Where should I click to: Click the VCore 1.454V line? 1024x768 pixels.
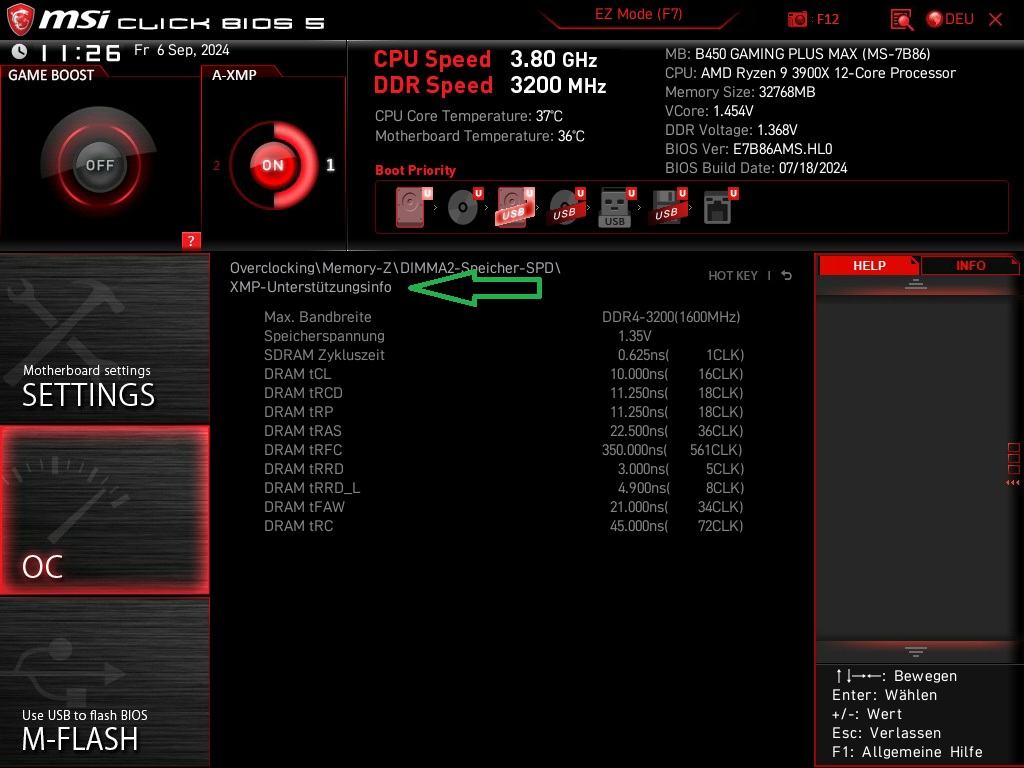[709, 111]
